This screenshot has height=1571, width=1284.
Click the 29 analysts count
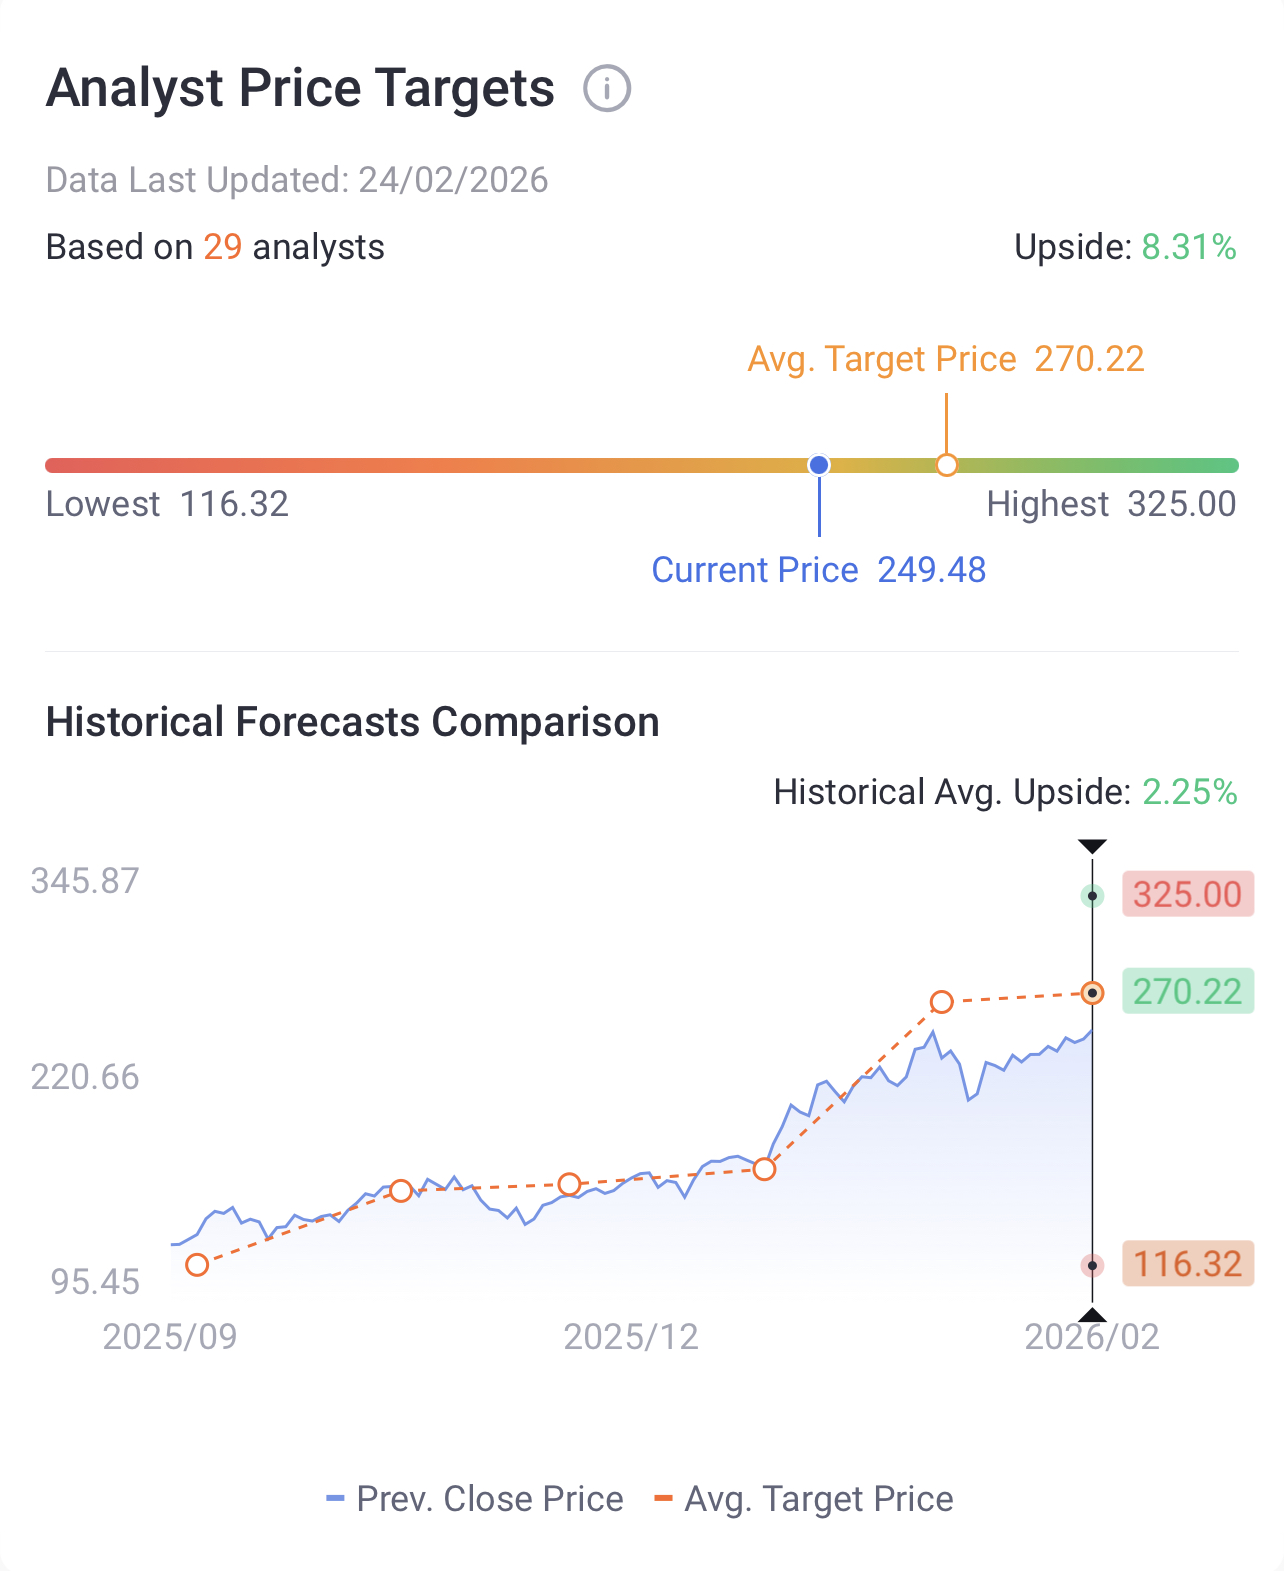point(223,247)
